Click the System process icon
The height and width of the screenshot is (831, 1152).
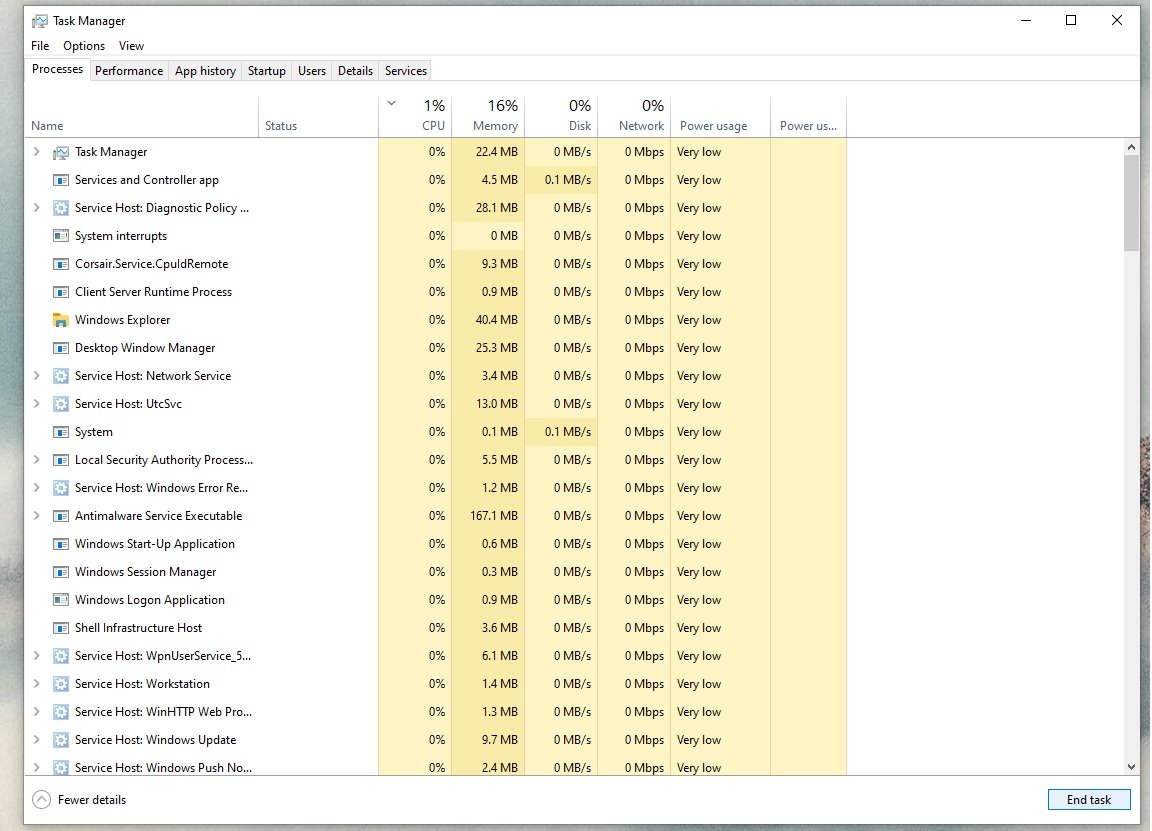pyautogui.click(x=61, y=432)
